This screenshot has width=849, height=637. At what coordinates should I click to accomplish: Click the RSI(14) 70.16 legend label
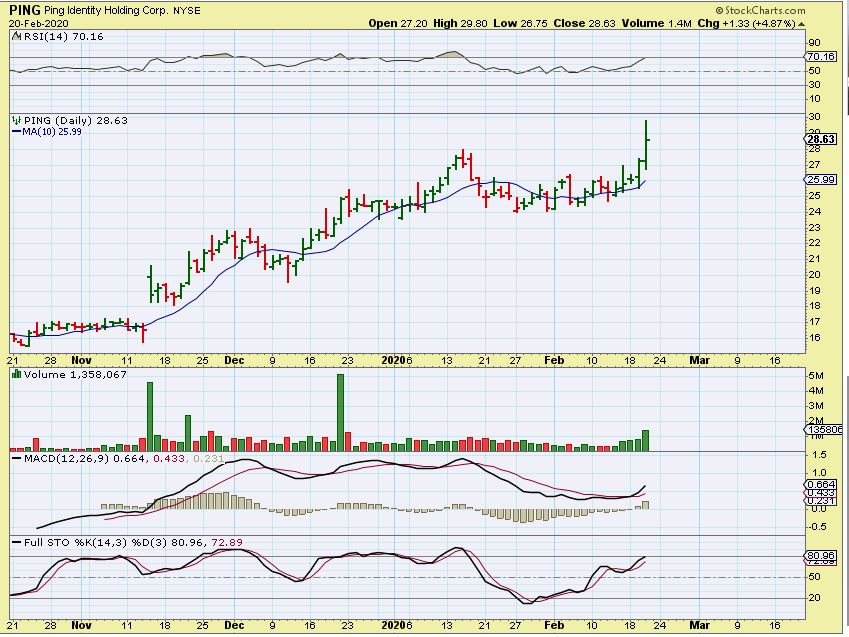coord(64,37)
